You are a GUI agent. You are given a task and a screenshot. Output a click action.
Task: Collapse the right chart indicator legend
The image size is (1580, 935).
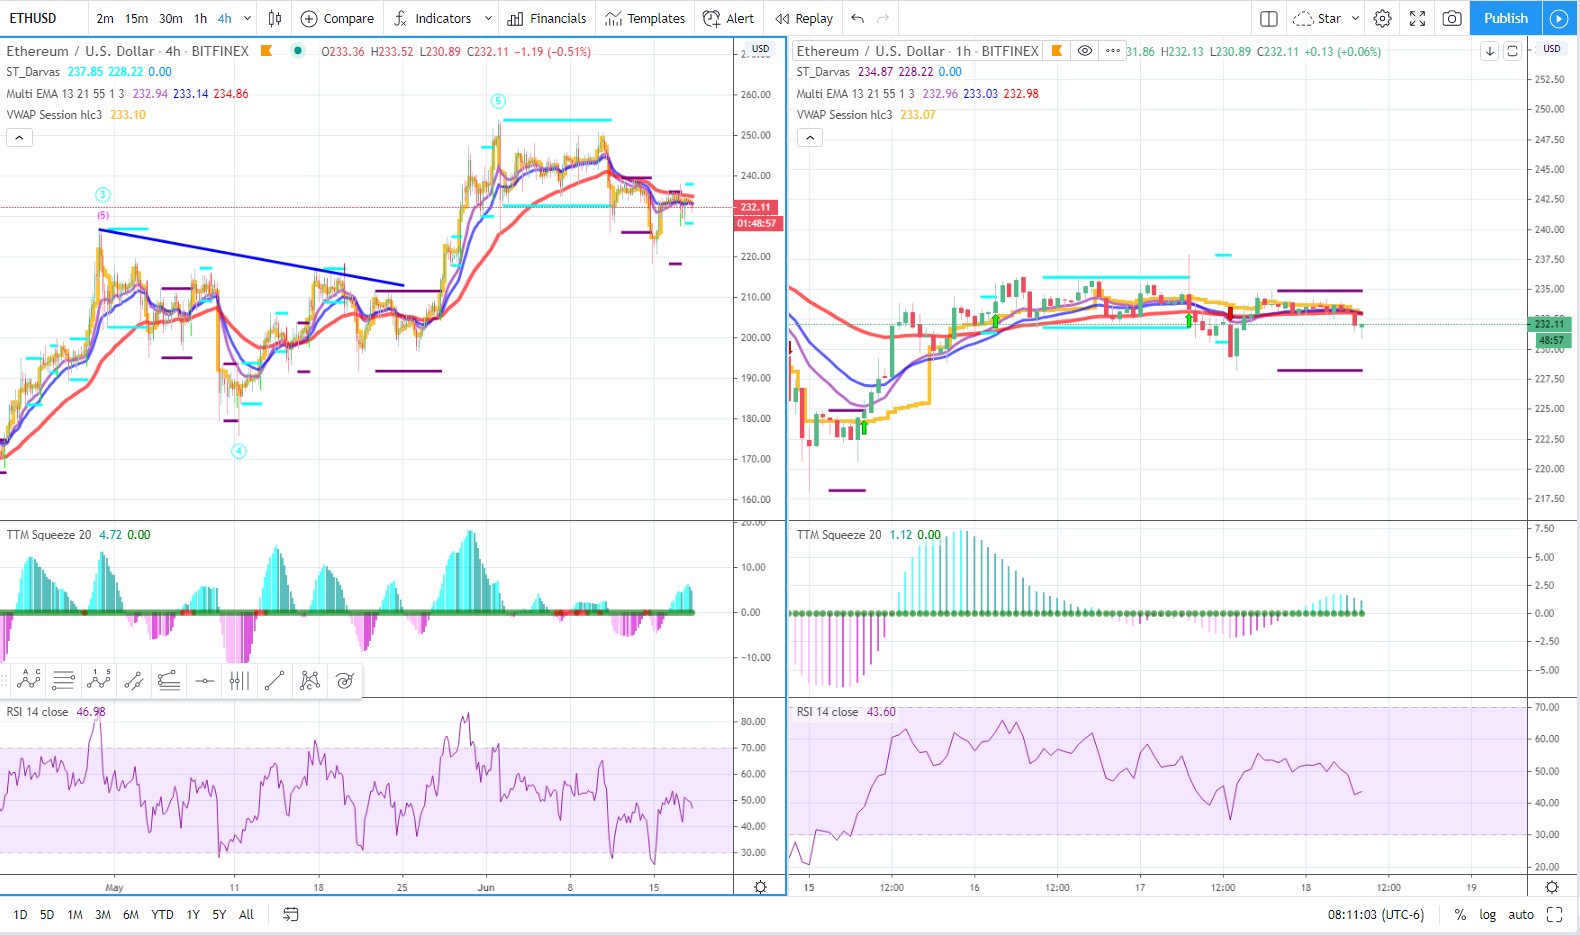tap(810, 138)
